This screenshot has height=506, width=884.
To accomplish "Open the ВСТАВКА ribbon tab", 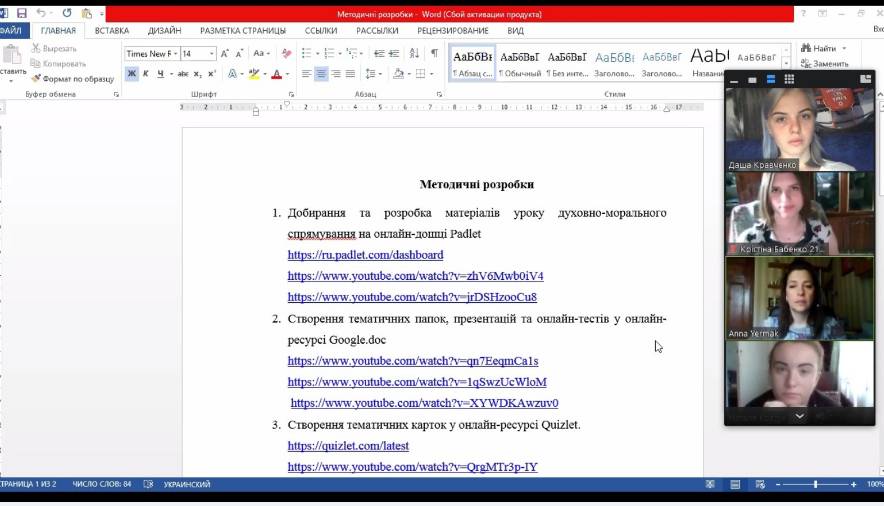I will 112,31.
